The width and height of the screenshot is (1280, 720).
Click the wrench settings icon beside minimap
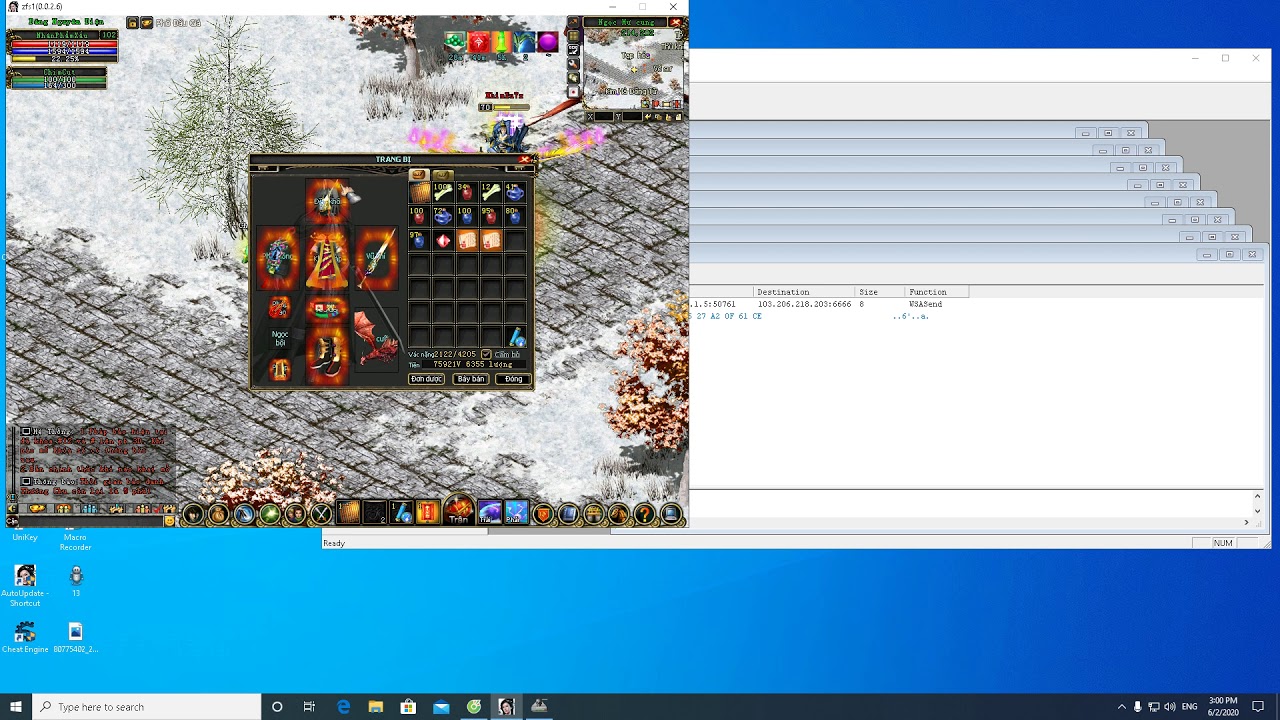(573, 63)
